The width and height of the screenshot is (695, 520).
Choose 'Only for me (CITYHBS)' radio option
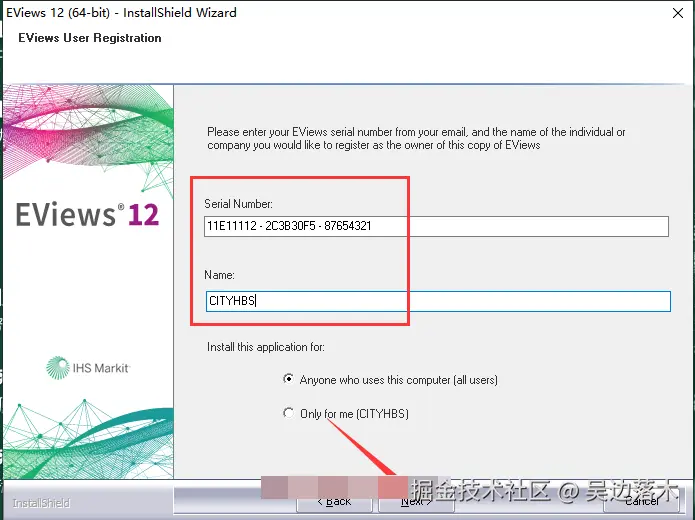click(x=288, y=413)
